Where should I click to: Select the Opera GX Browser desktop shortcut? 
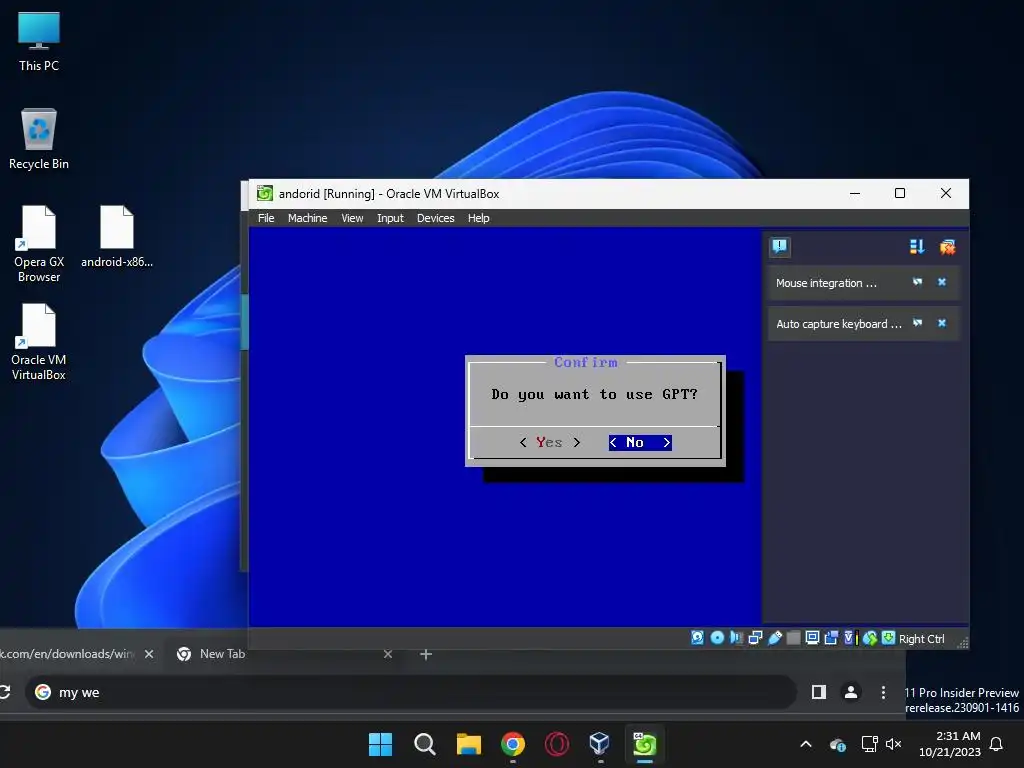(x=39, y=244)
